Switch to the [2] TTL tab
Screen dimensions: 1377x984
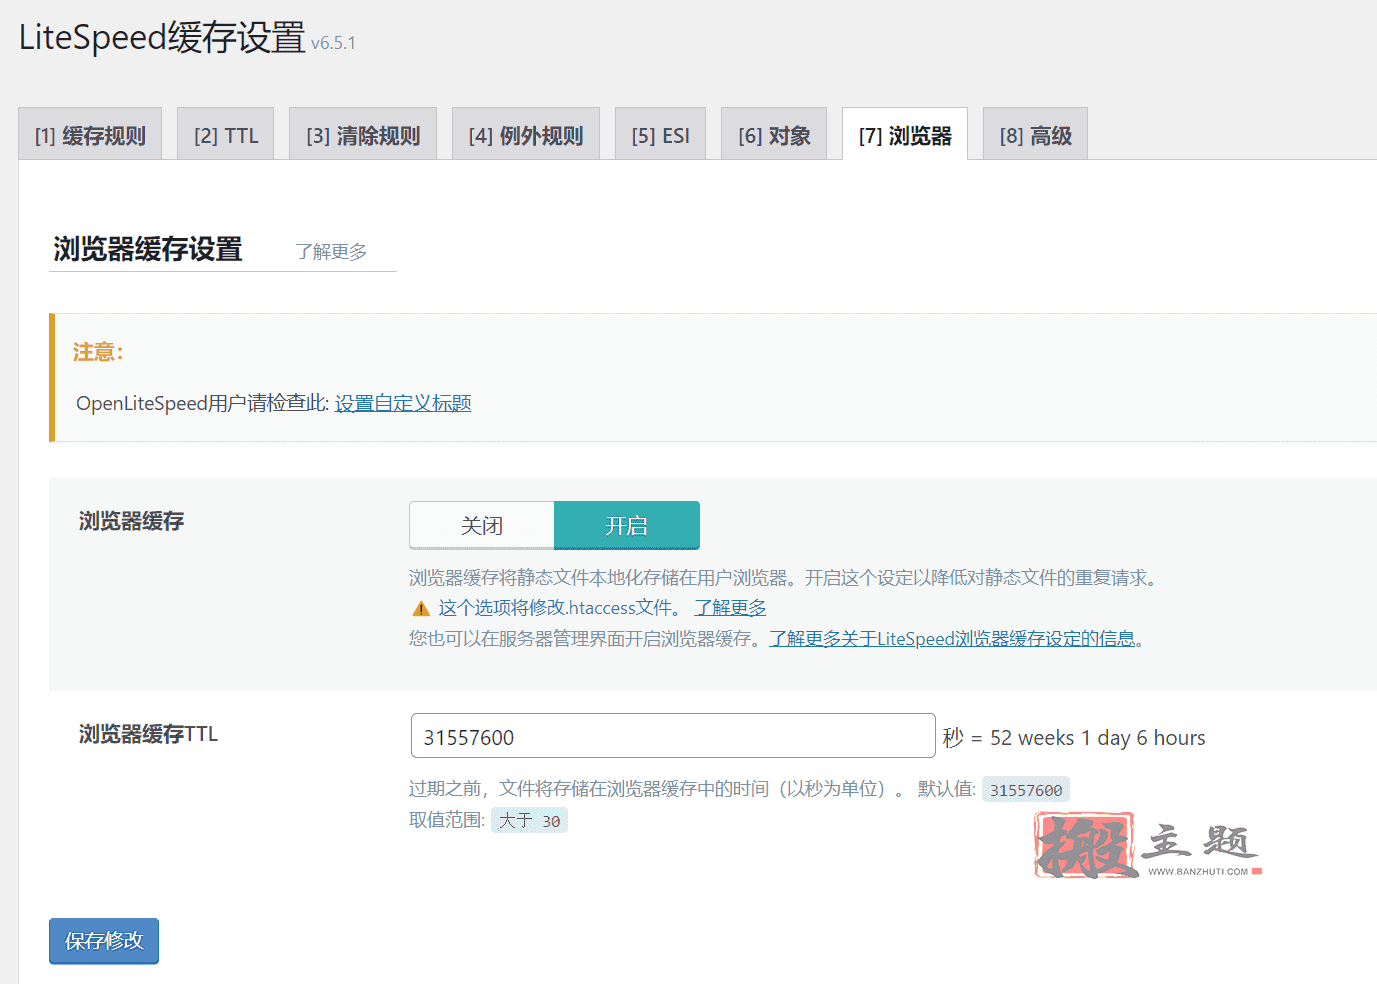click(x=226, y=134)
